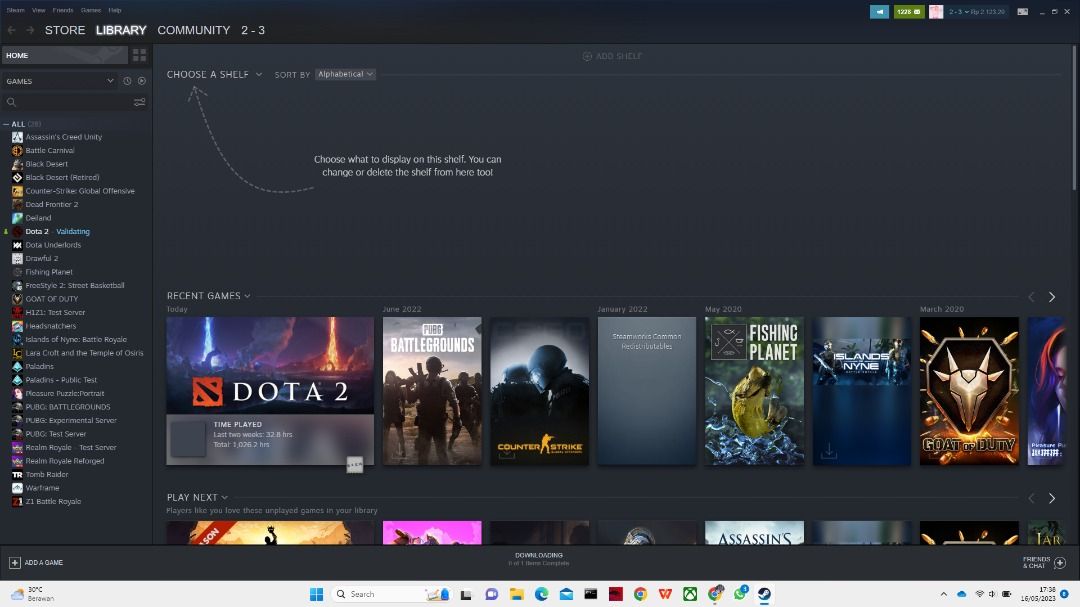
Task: Select the Fishing Planet game thumbnail
Action: tap(754, 391)
